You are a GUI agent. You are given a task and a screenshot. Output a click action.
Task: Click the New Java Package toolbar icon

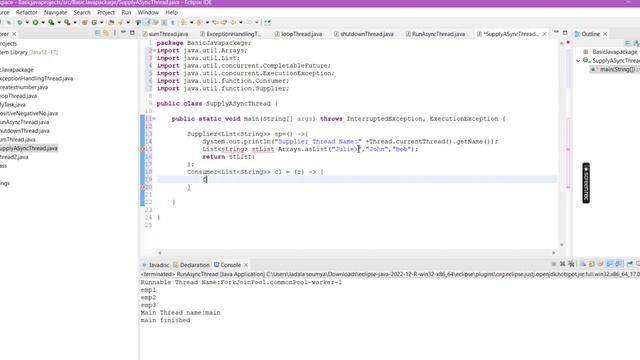pos(84,22)
